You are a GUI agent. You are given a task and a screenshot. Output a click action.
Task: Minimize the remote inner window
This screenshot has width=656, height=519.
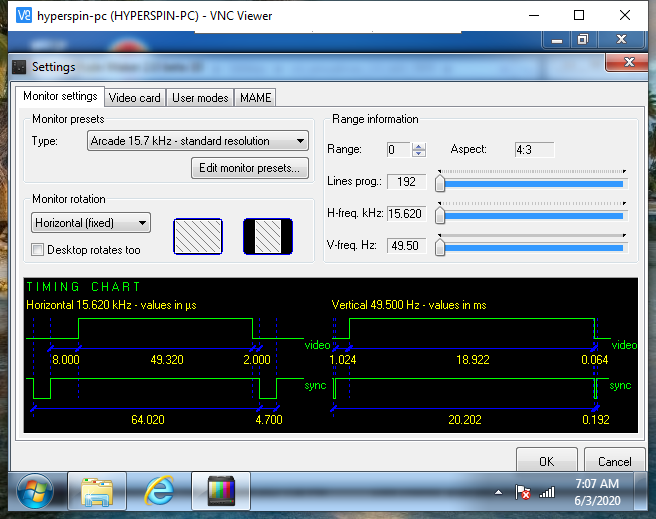click(x=557, y=40)
